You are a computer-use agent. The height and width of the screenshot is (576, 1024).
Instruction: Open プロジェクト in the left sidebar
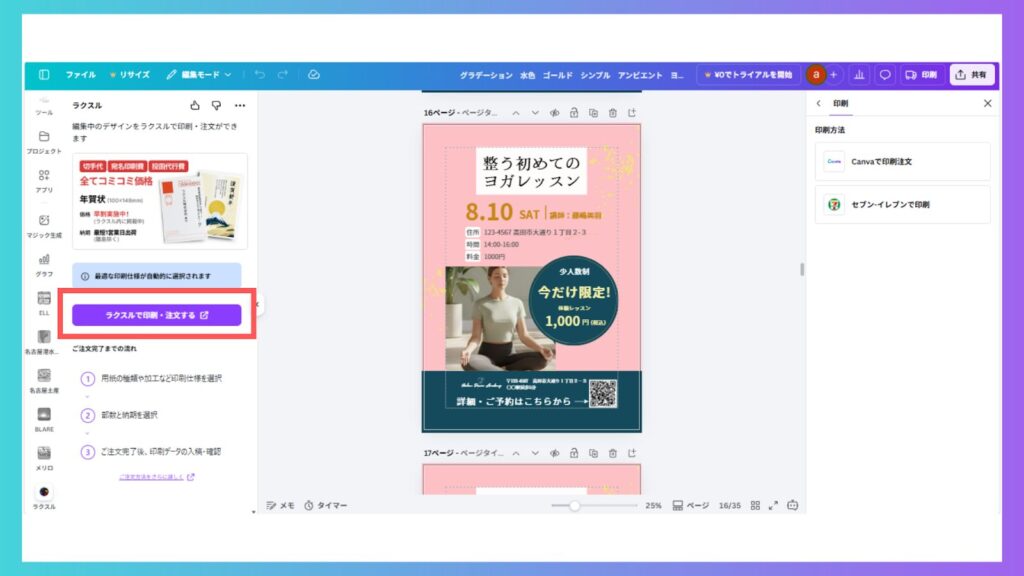pyautogui.click(x=44, y=142)
